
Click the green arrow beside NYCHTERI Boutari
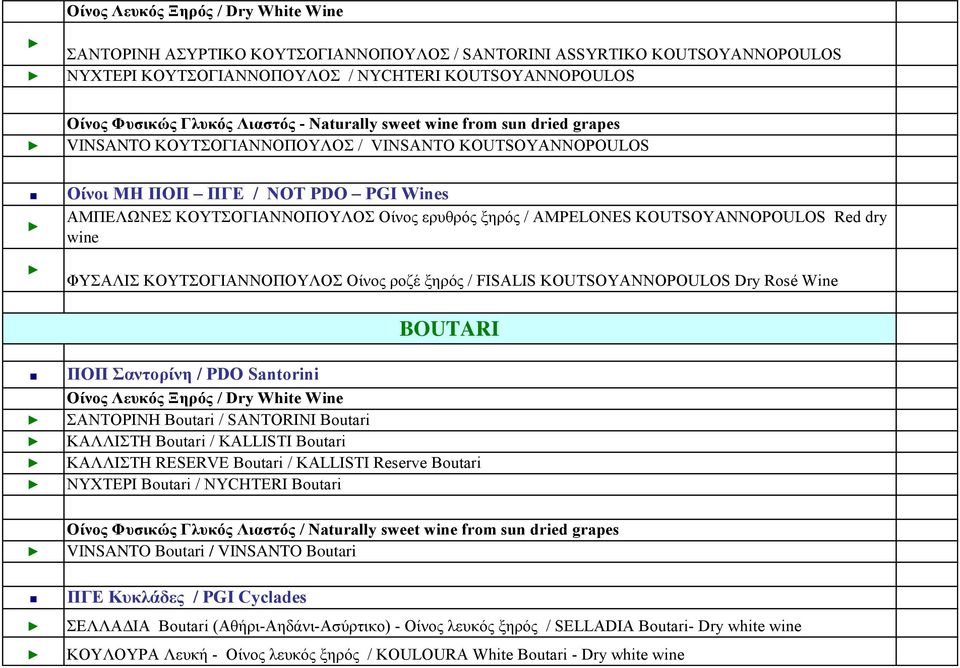(33, 484)
